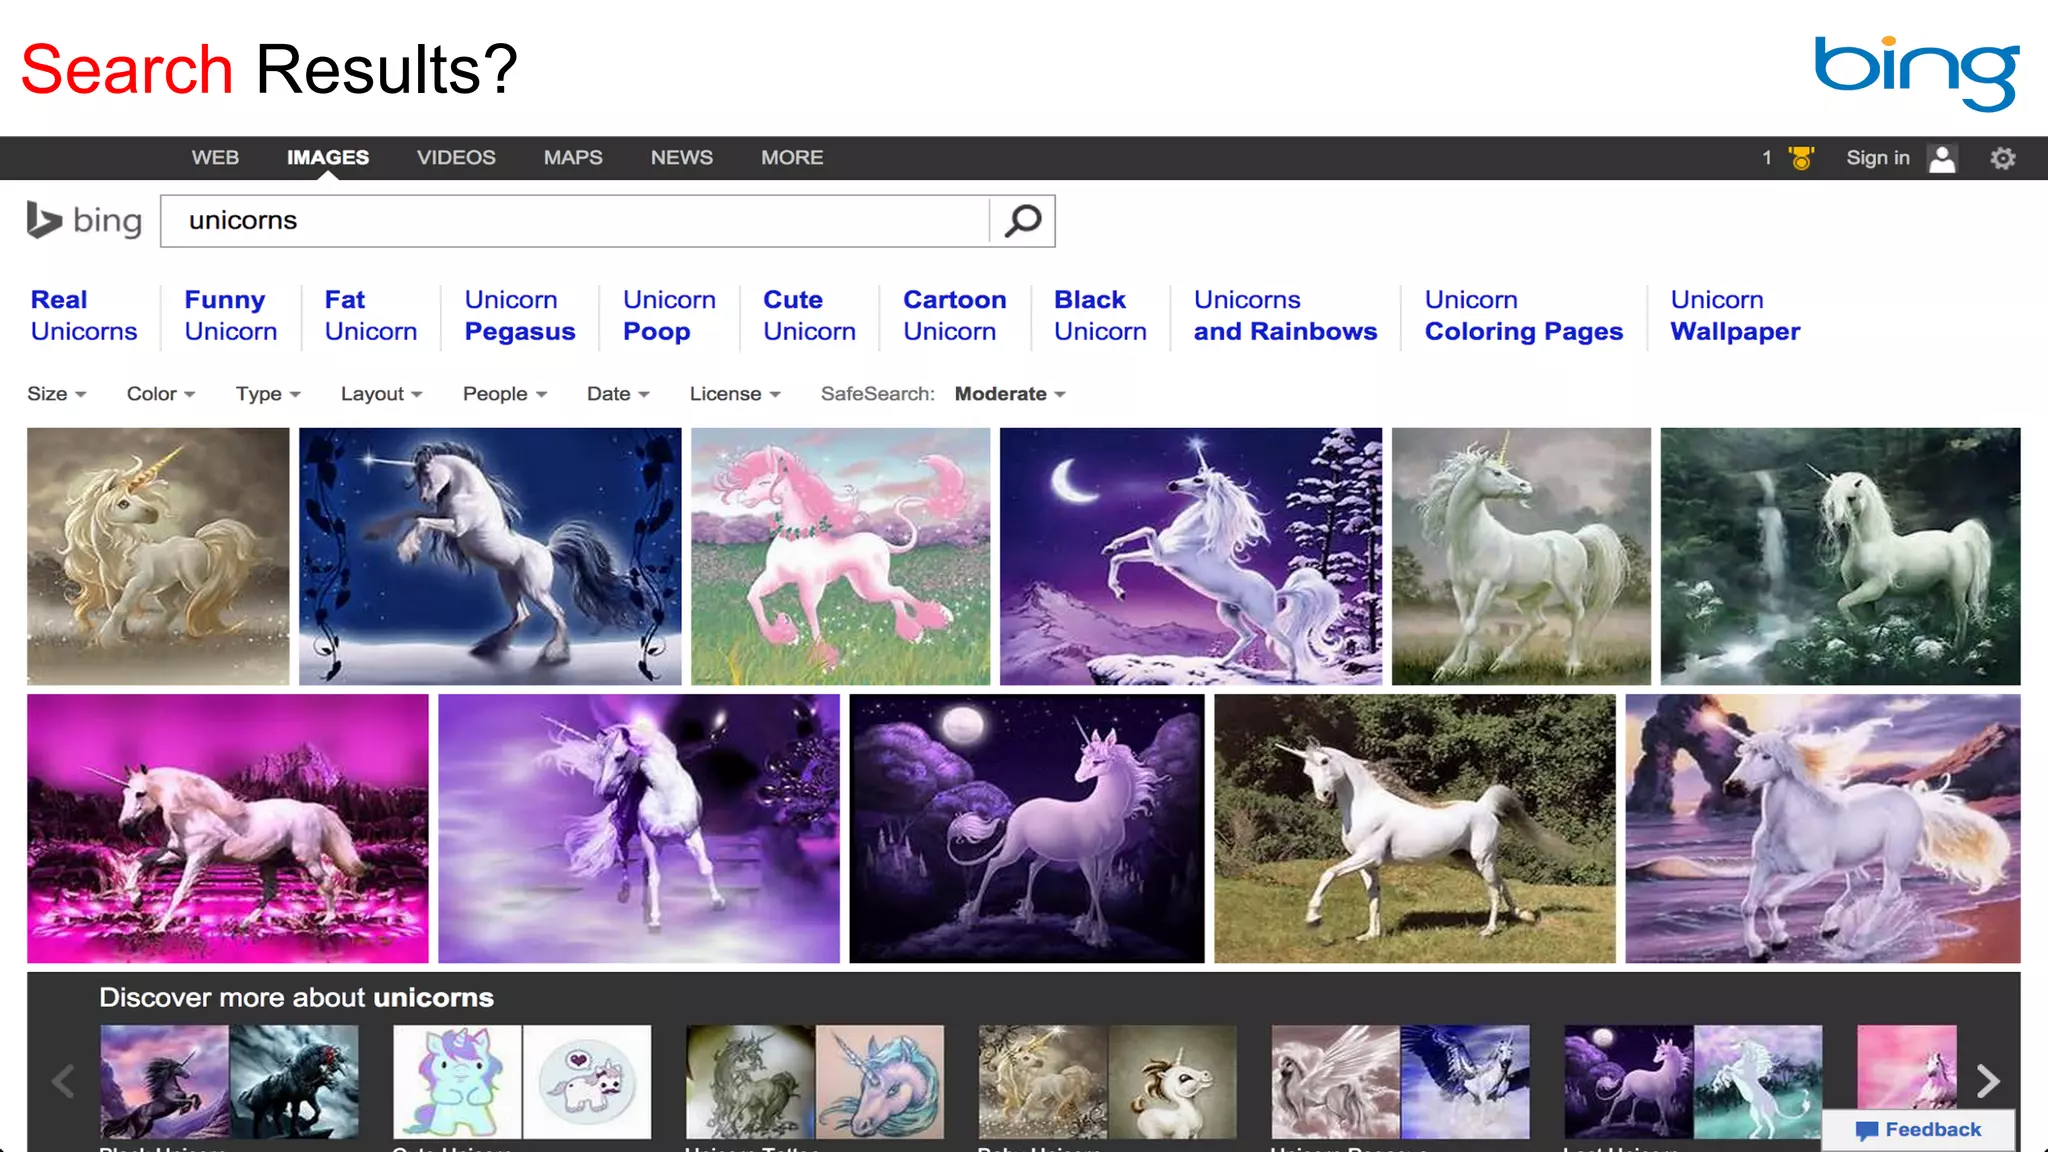Open Baby Unicorn discover thumbnail pair

[x=1108, y=1082]
